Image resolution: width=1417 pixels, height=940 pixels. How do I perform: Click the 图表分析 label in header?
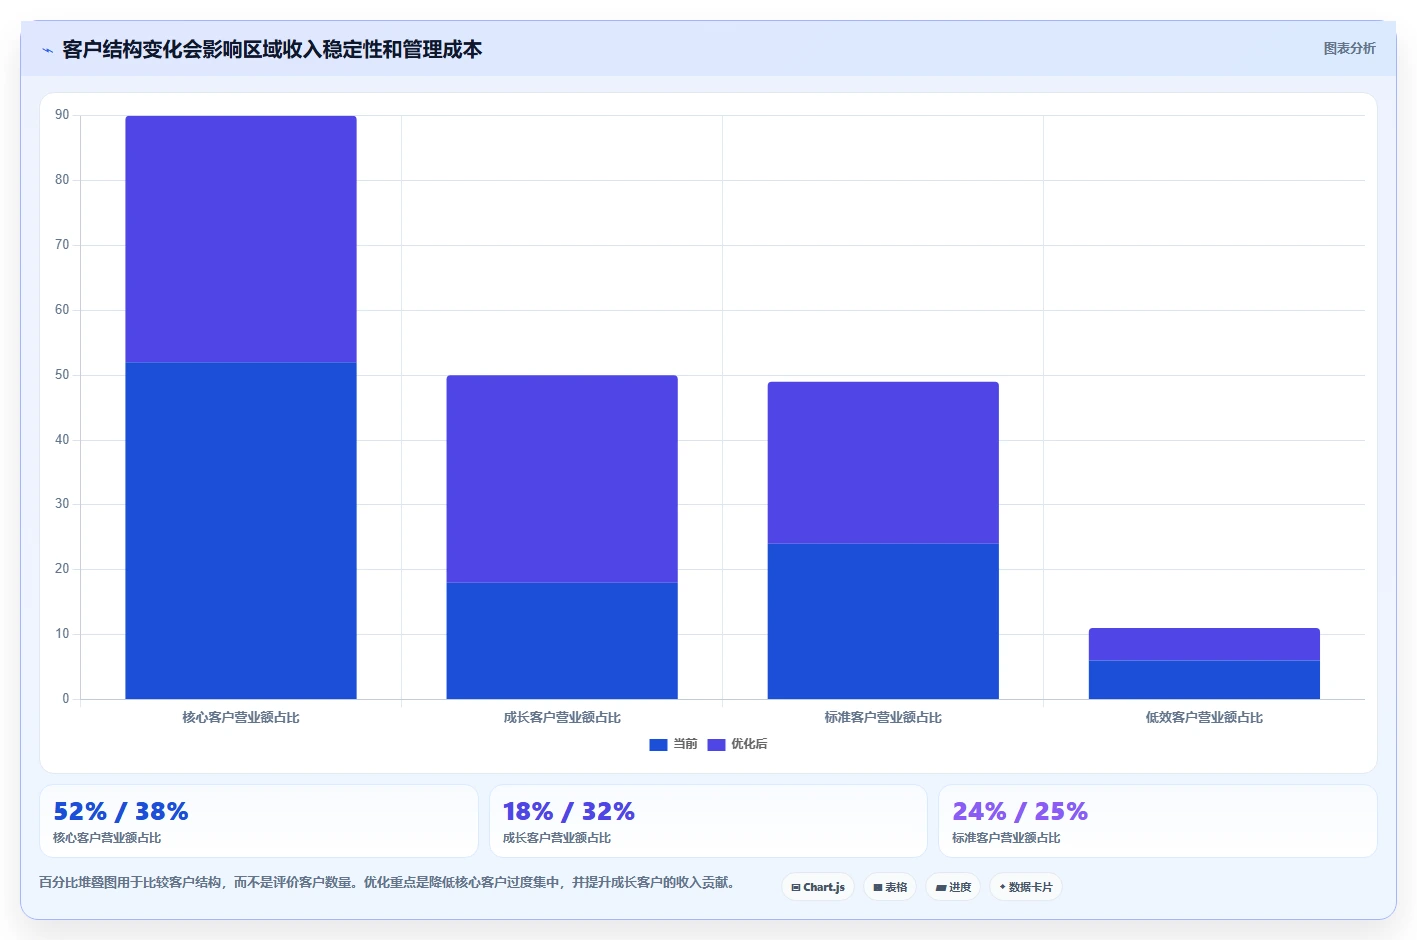pos(1349,48)
